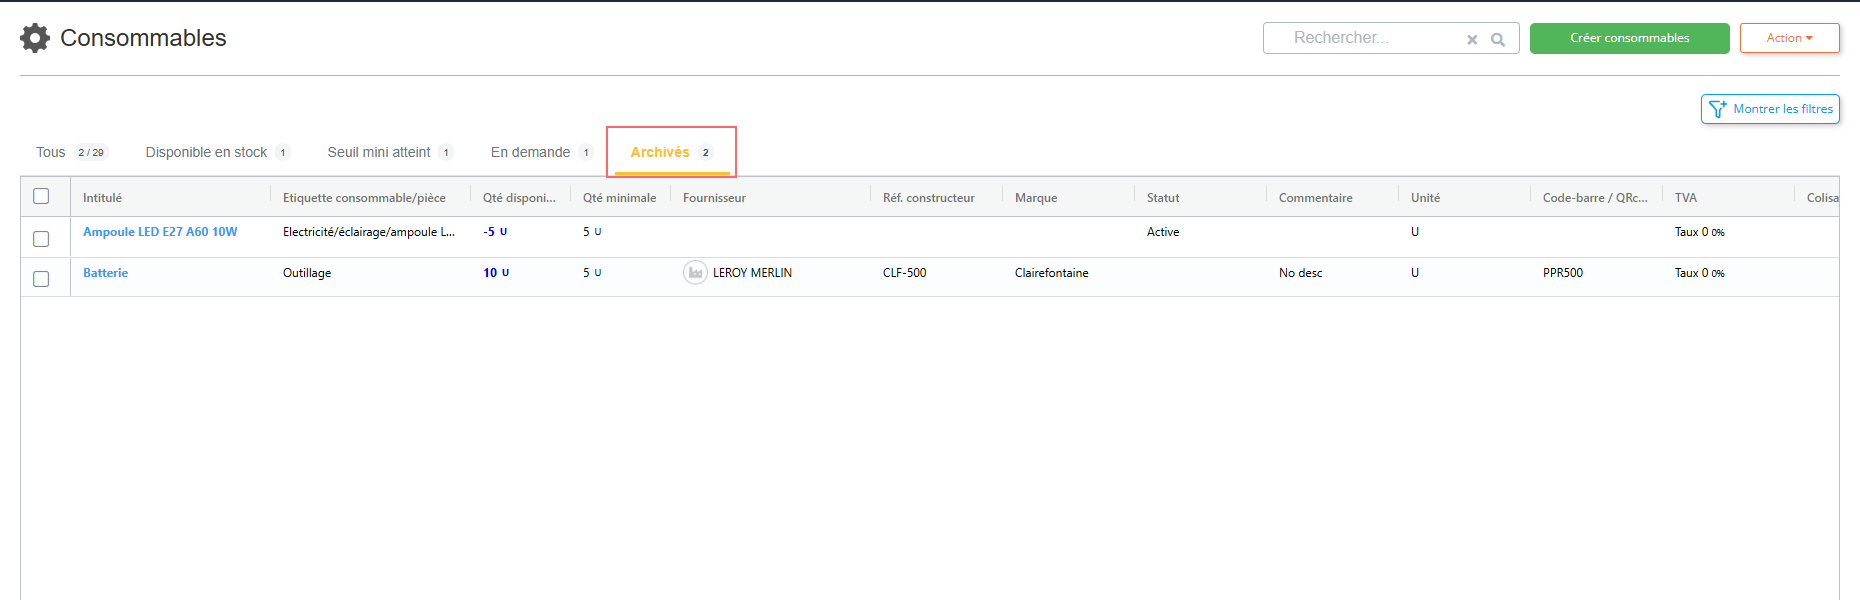Open the En demande tab
The image size is (1860, 600).
tap(530, 152)
